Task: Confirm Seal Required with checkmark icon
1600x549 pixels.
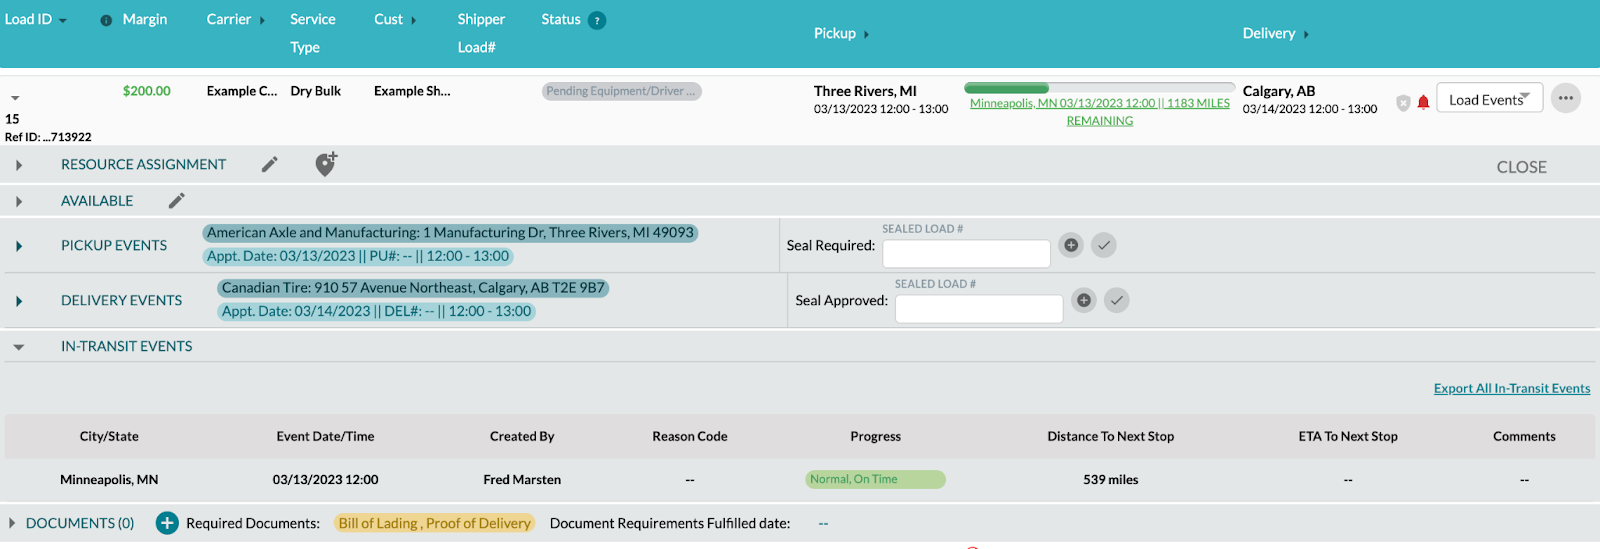Action: pyautogui.click(x=1104, y=245)
